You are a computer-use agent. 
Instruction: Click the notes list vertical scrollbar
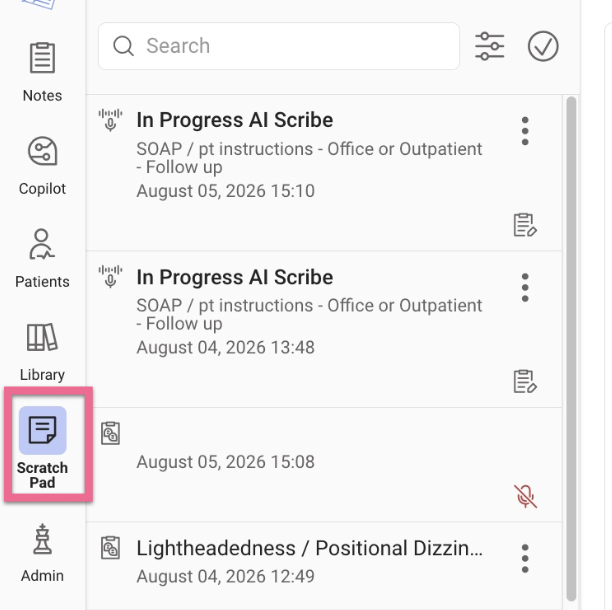click(571, 349)
